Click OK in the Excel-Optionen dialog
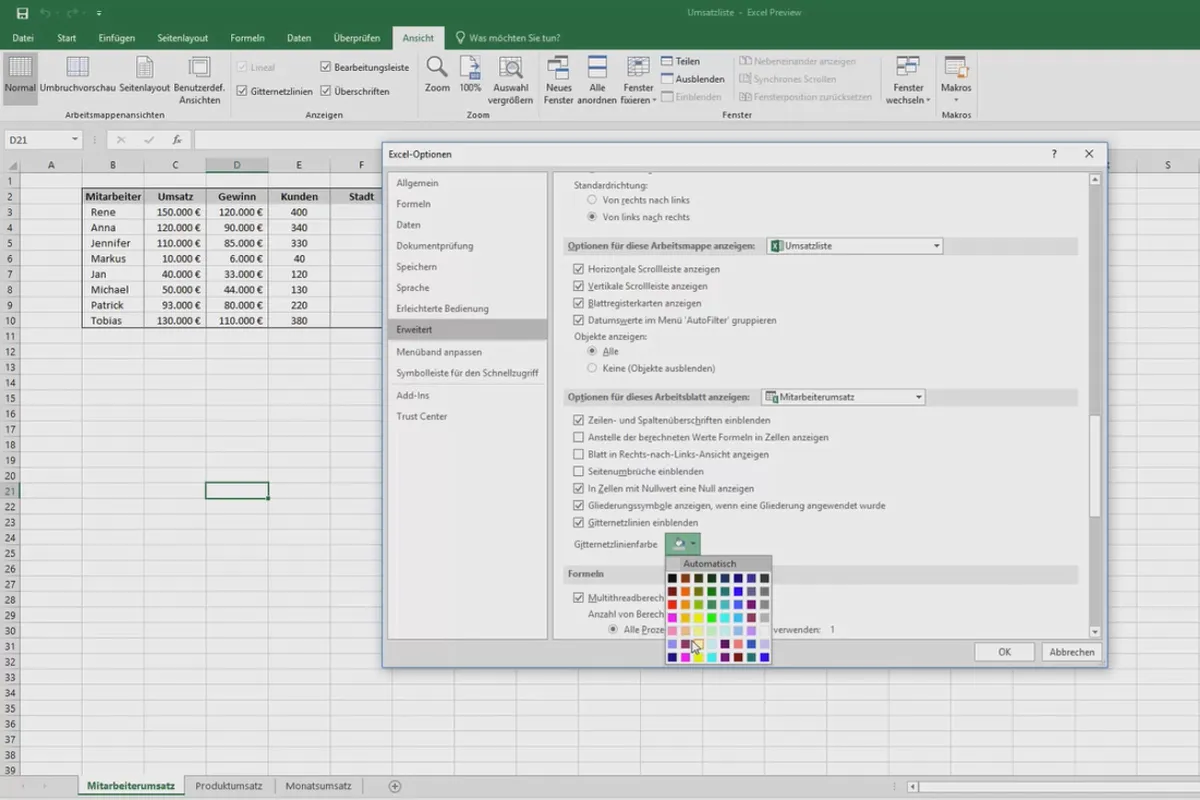 [1004, 651]
